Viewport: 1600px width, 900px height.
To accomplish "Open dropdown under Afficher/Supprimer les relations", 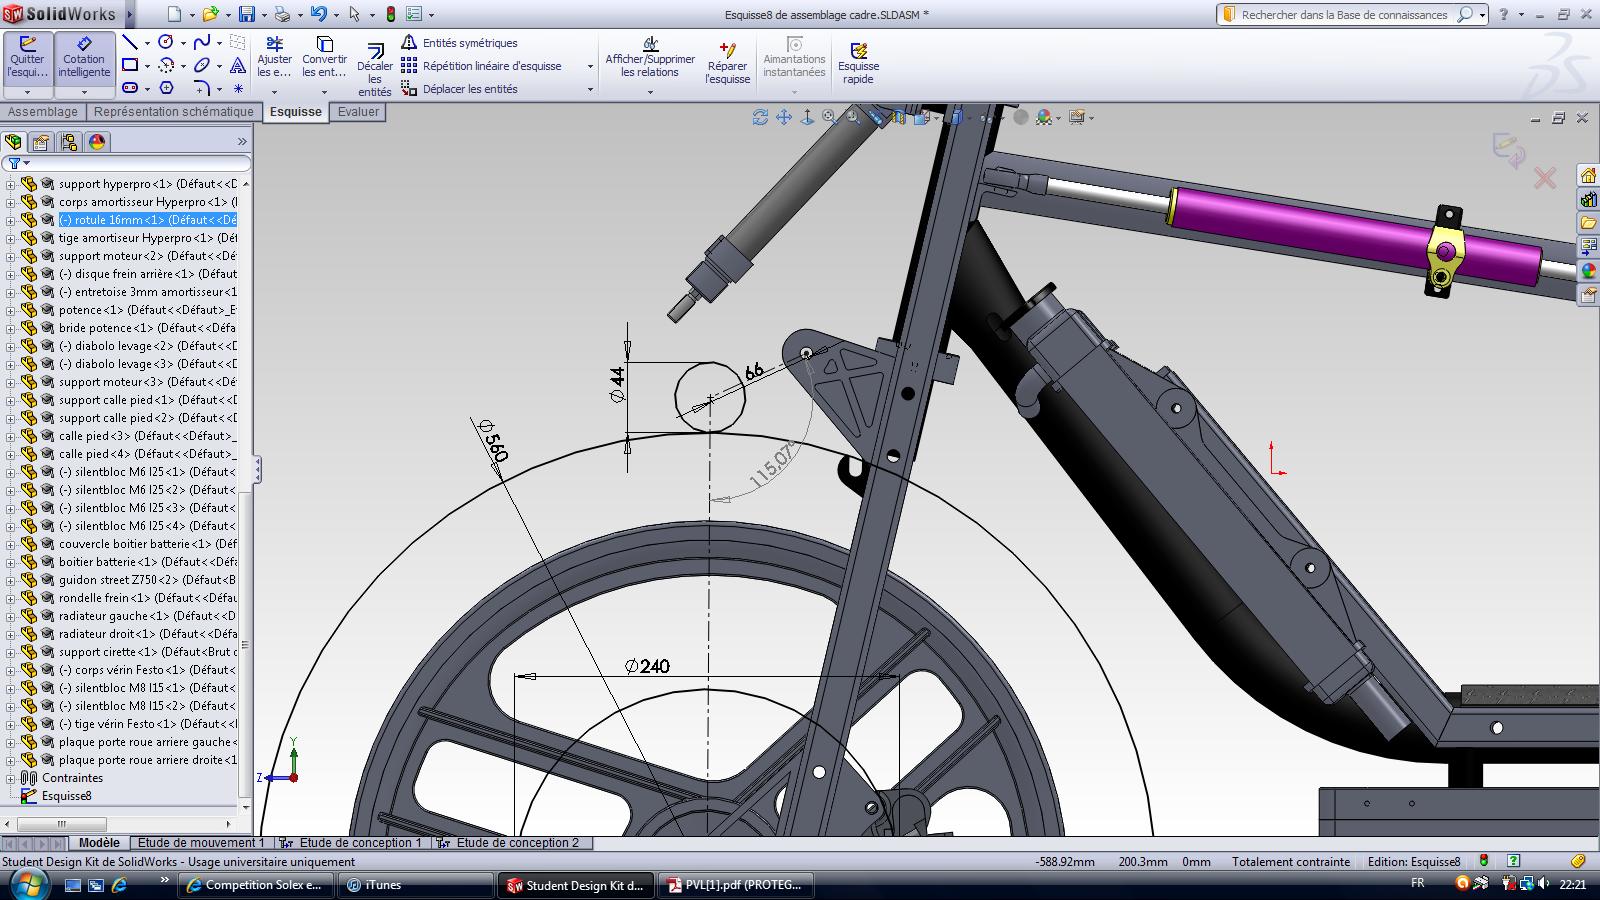I will (x=650, y=92).
